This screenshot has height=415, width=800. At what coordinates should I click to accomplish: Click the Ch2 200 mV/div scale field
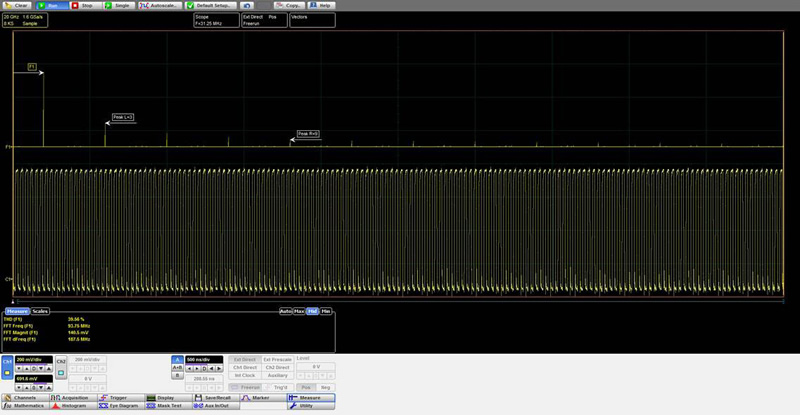pyautogui.click(x=87, y=360)
